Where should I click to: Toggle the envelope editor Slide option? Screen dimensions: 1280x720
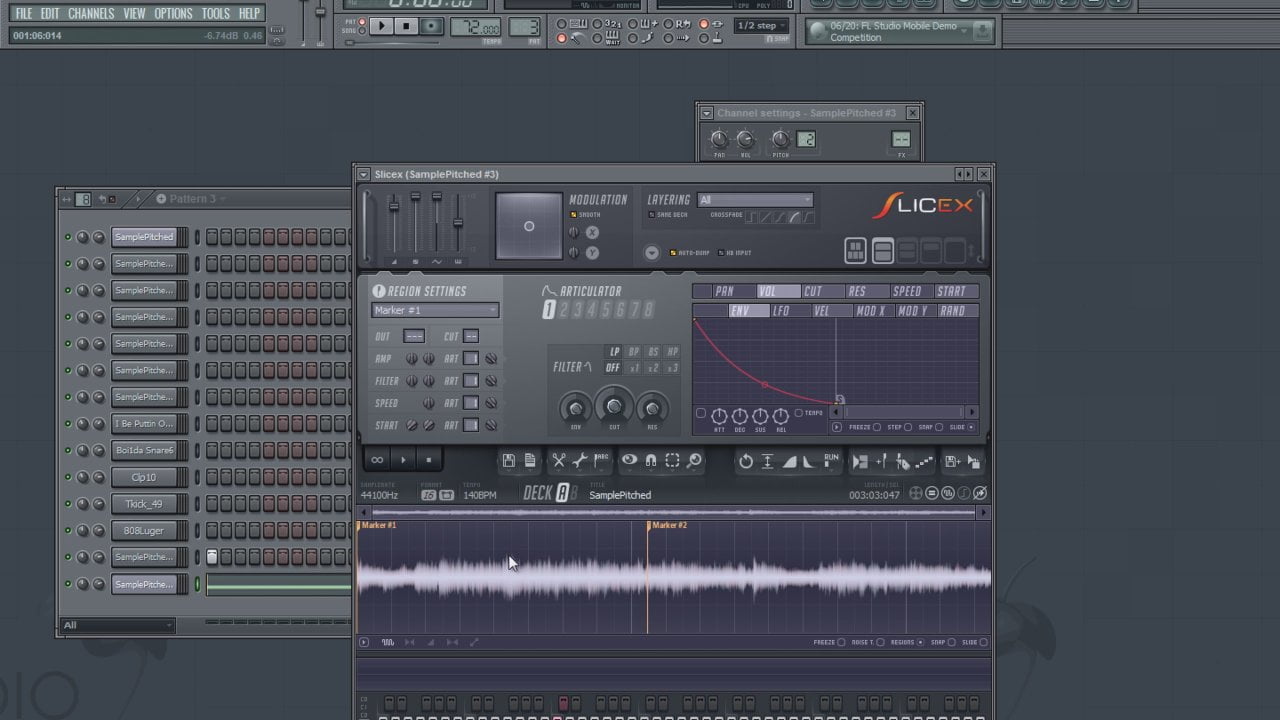click(x=971, y=427)
